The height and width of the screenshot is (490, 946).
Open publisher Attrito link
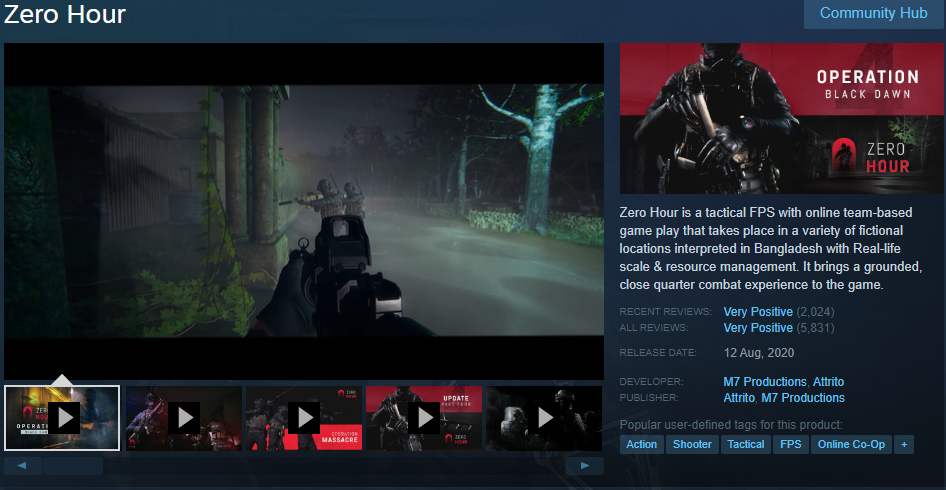point(739,398)
